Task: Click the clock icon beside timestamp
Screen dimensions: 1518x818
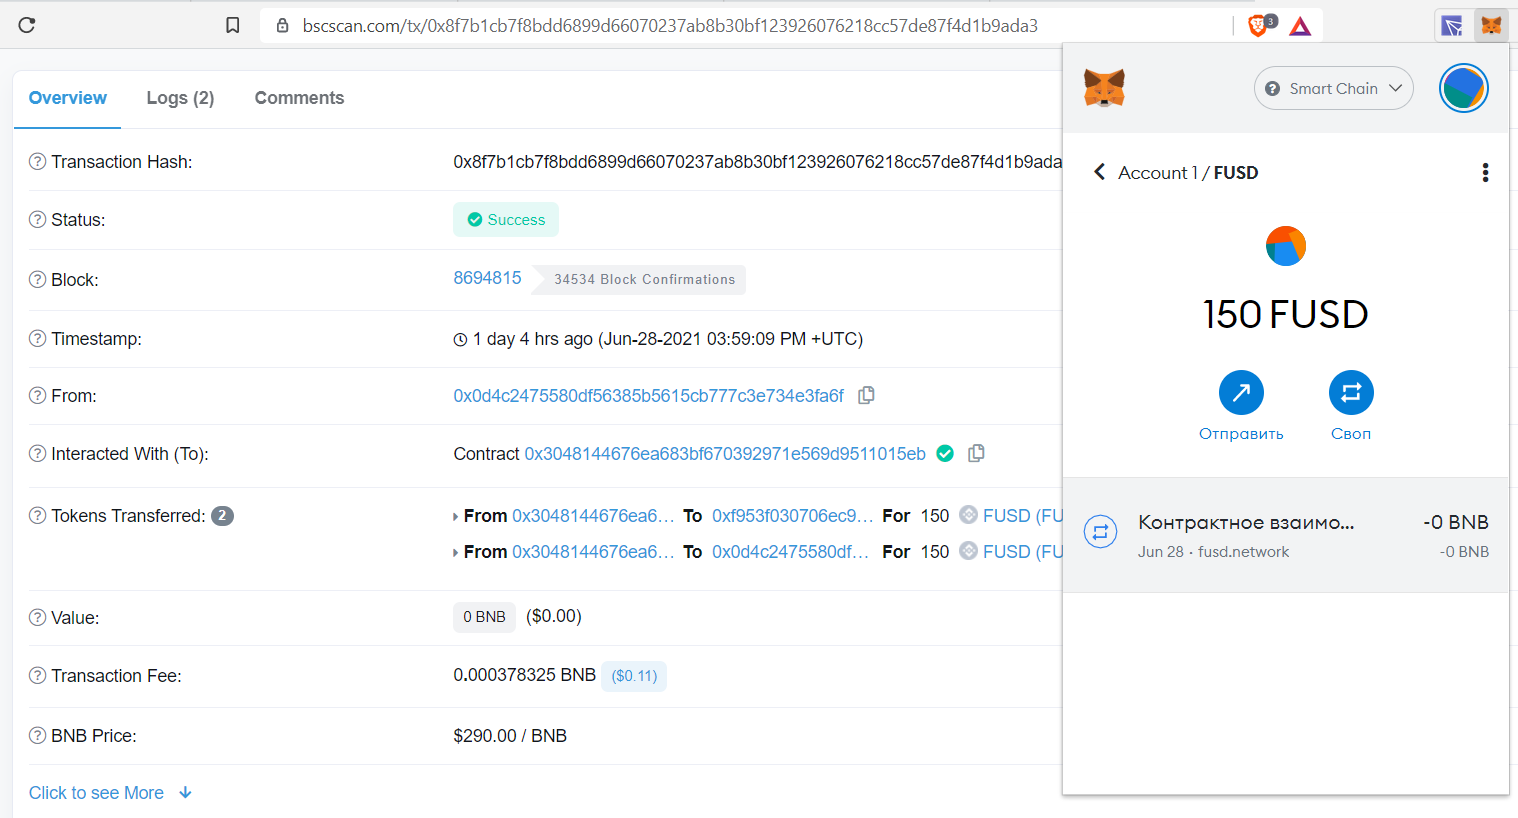Action: [460, 340]
